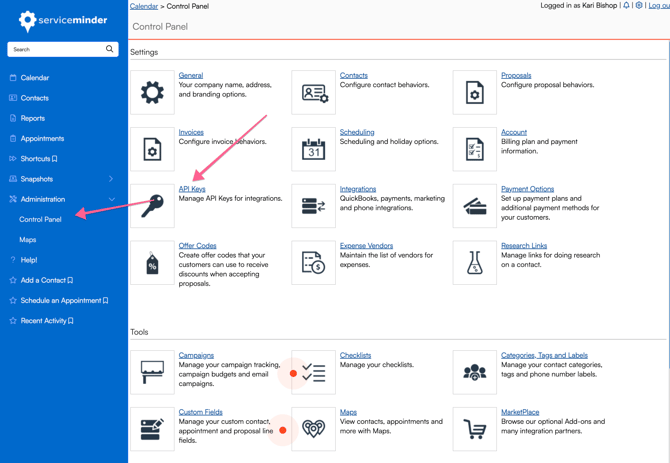Open the General settings link
Screen dimensions: 670x463
191,75
